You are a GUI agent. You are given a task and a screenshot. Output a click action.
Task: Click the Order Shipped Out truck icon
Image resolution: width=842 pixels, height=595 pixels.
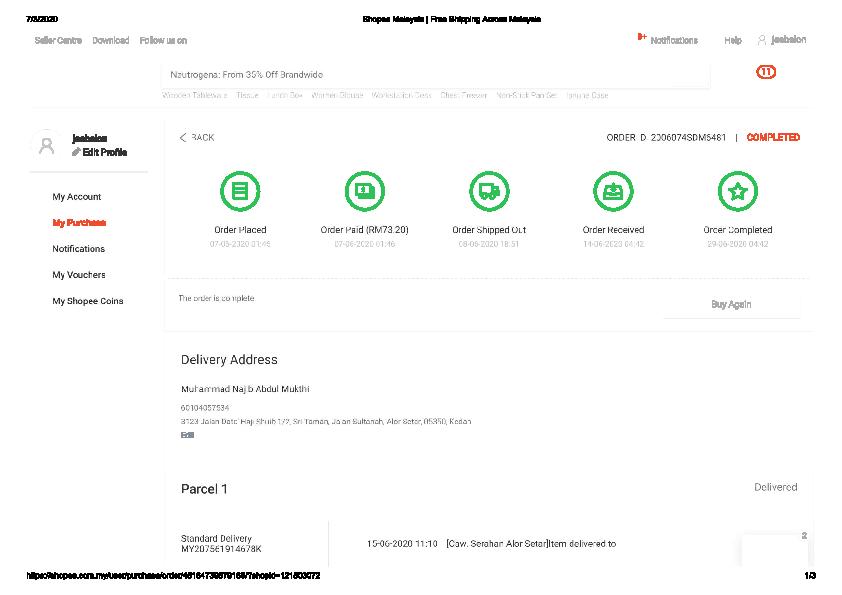489,191
